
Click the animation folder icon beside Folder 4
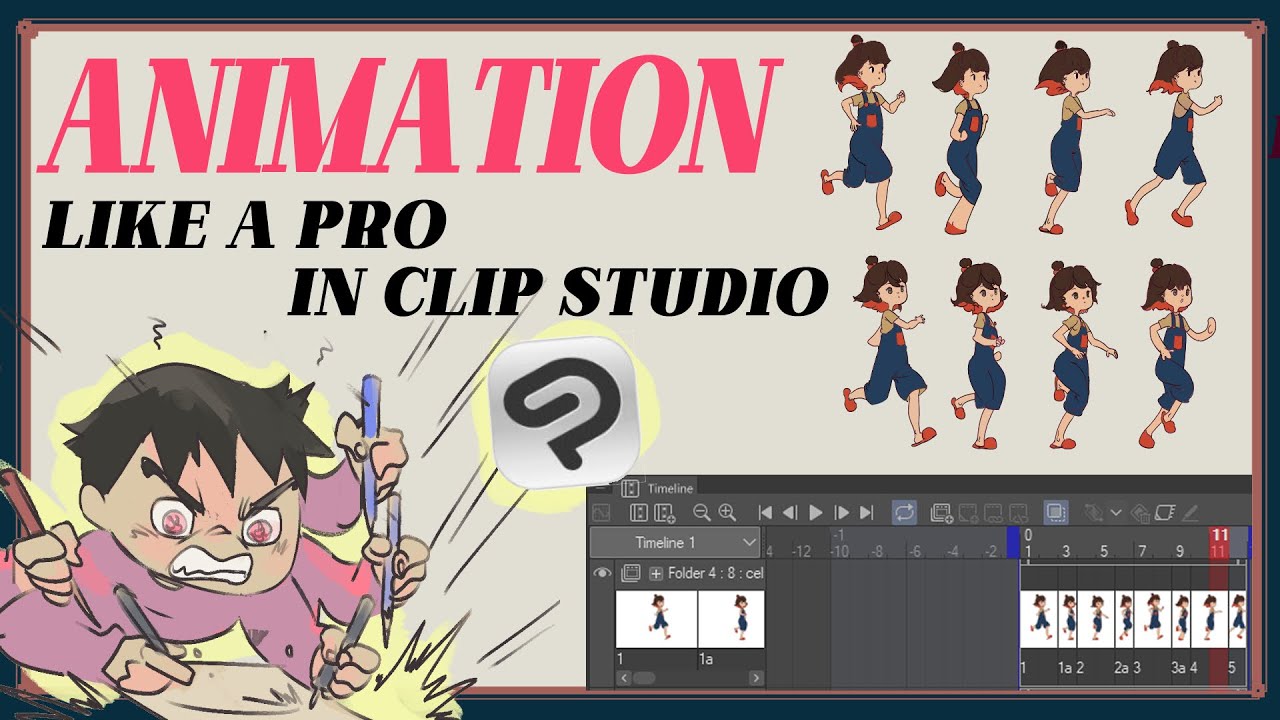click(x=631, y=573)
